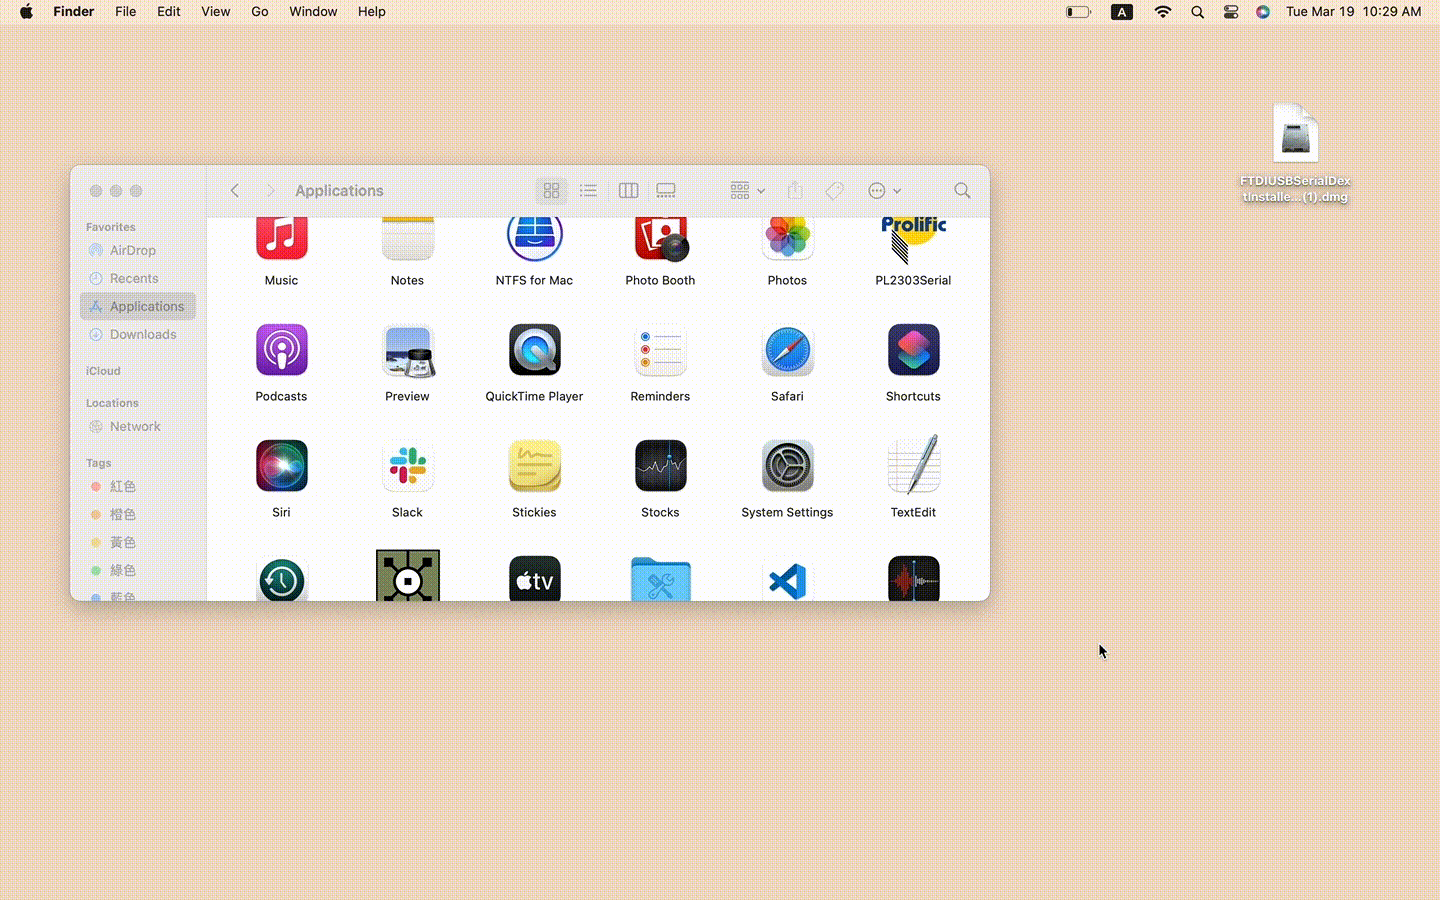Select the Time Machine app icon
This screenshot has width=1440, height=900.
pos(281,579)
